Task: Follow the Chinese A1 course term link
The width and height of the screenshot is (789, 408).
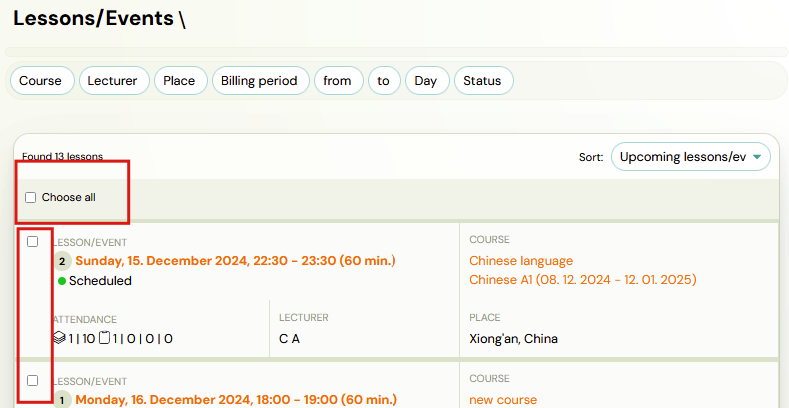Action: [x=582, y=280]
